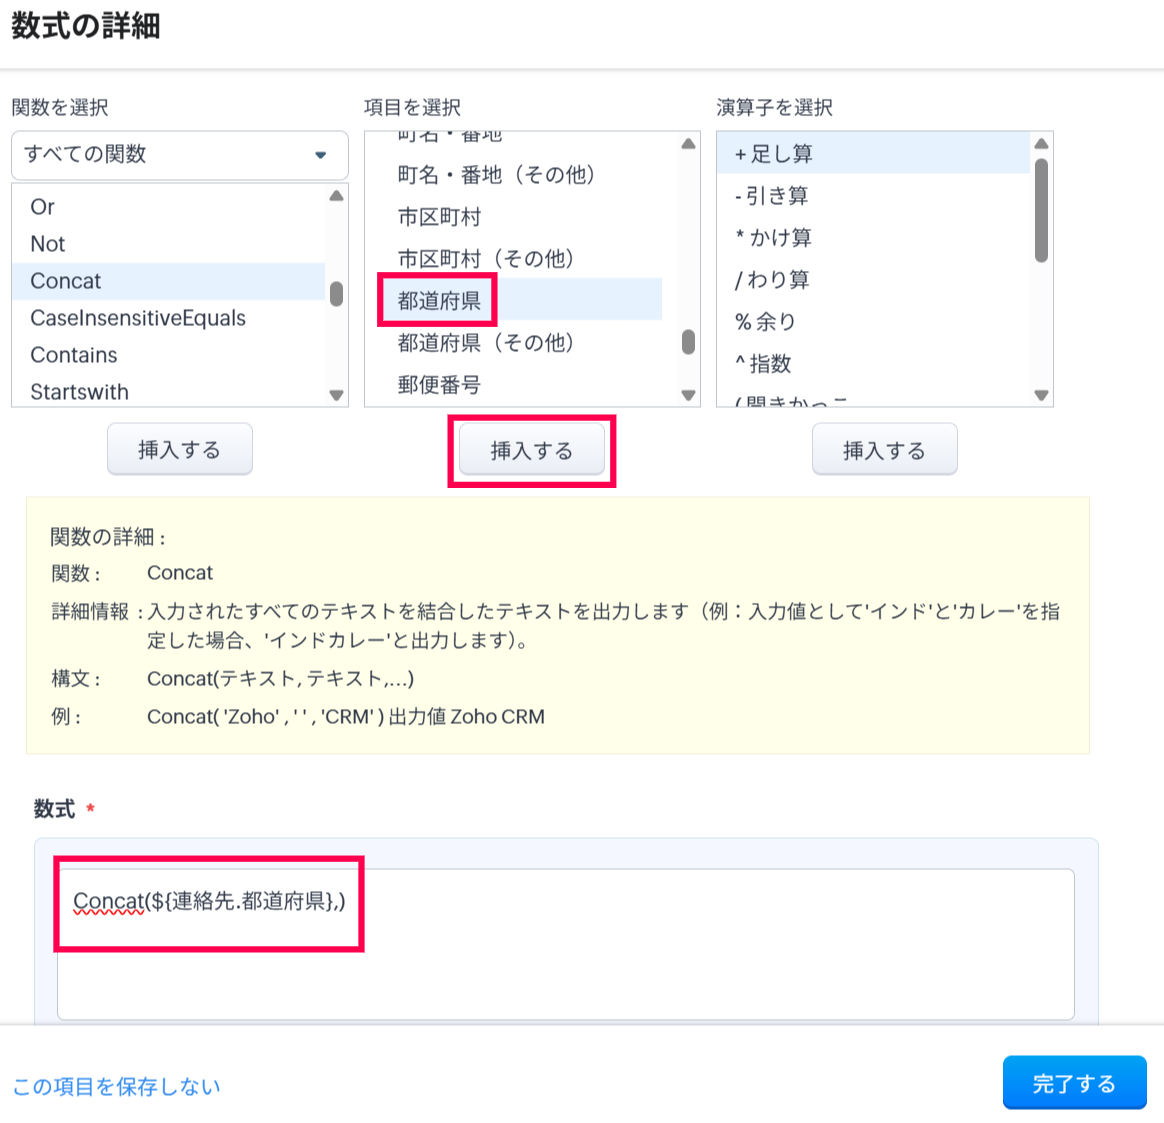Open the すべての関数 dropdown
This screenshot has width=1164, height=1123.
click(180, 155)
